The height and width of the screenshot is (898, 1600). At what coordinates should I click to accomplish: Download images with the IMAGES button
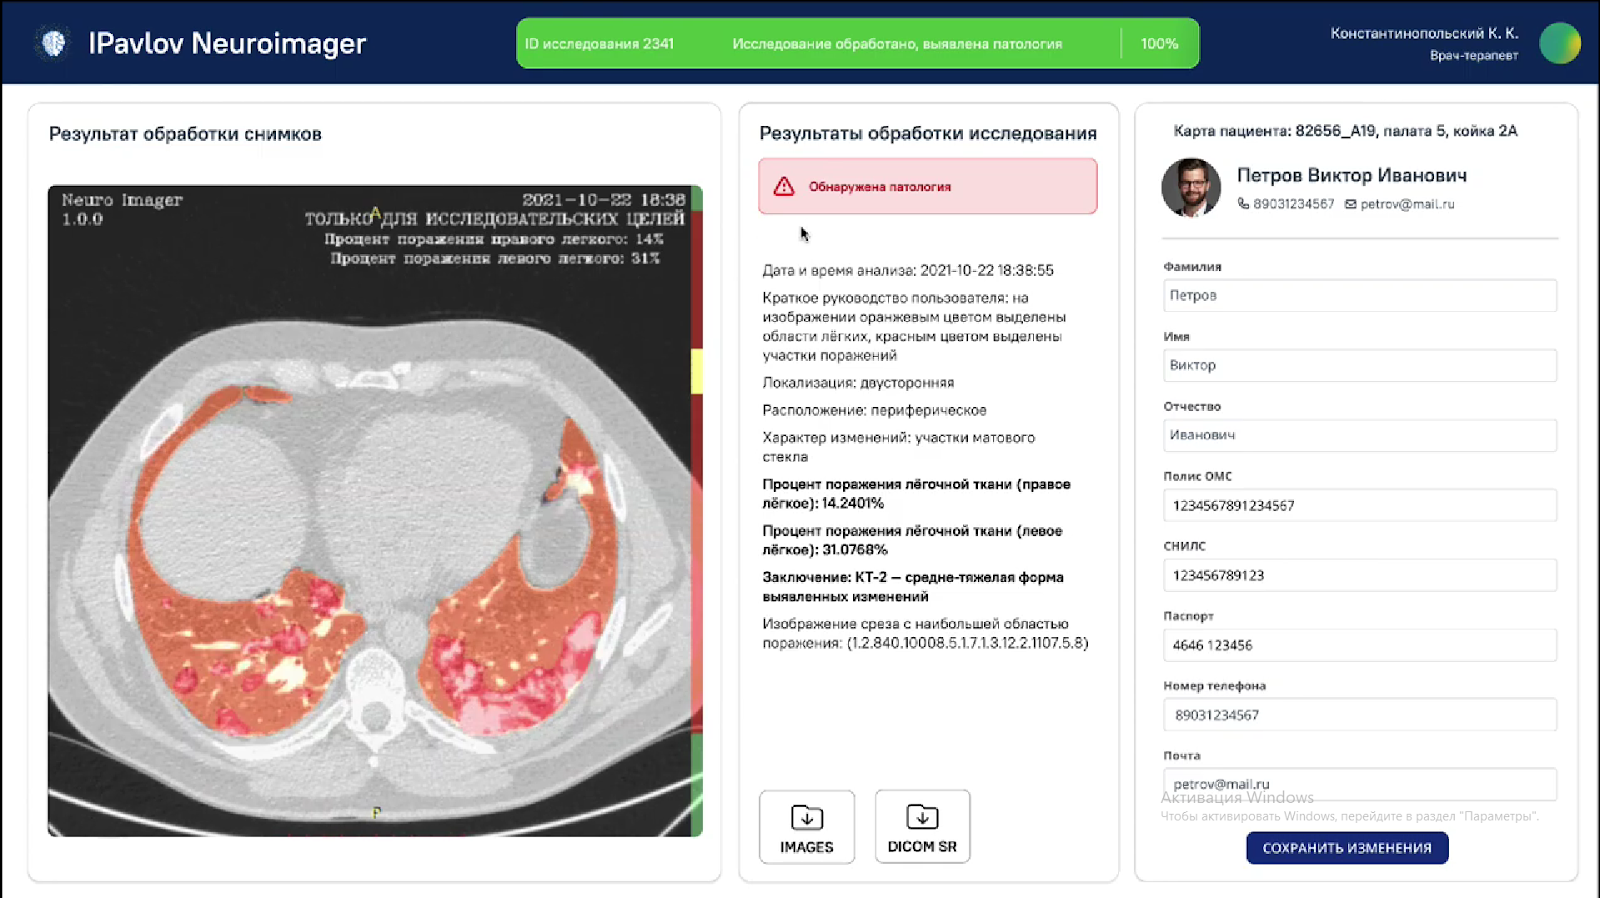pos(807,827)
